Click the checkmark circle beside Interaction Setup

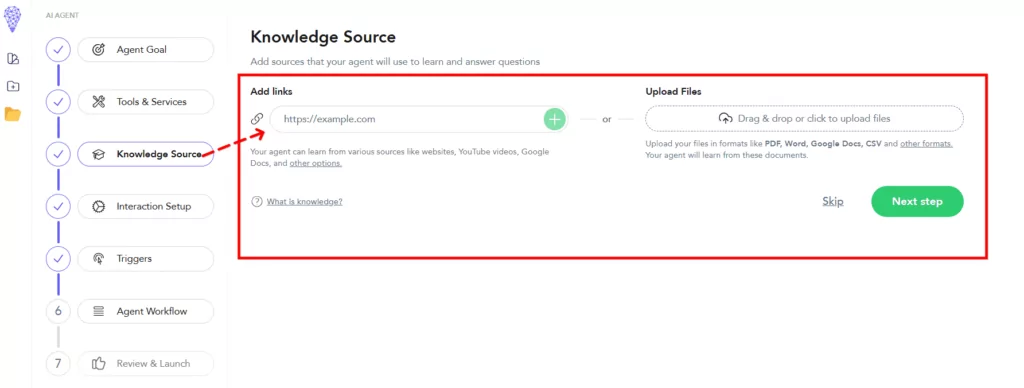[58, 206]
